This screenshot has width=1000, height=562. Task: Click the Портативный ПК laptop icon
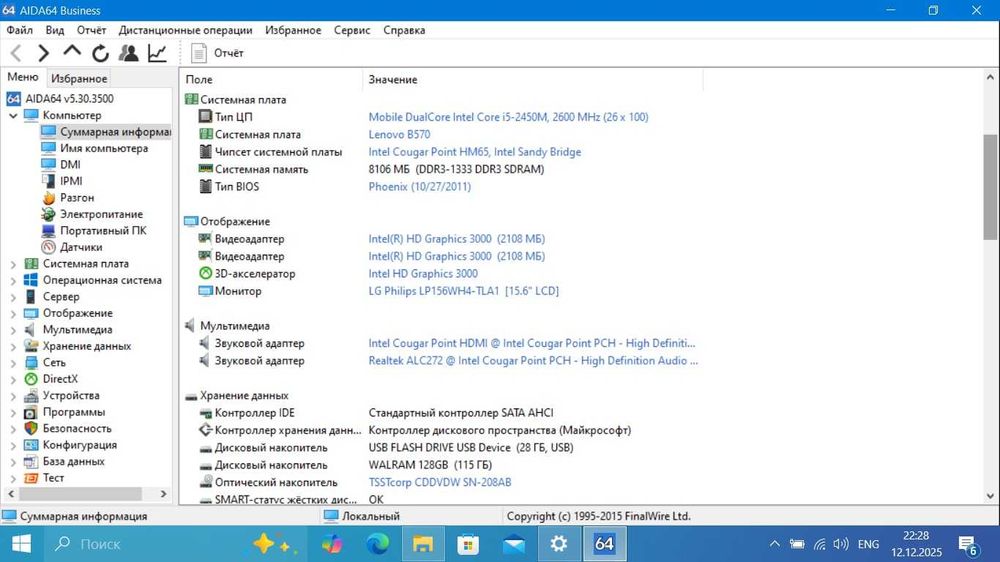click(x=48, y=231)
